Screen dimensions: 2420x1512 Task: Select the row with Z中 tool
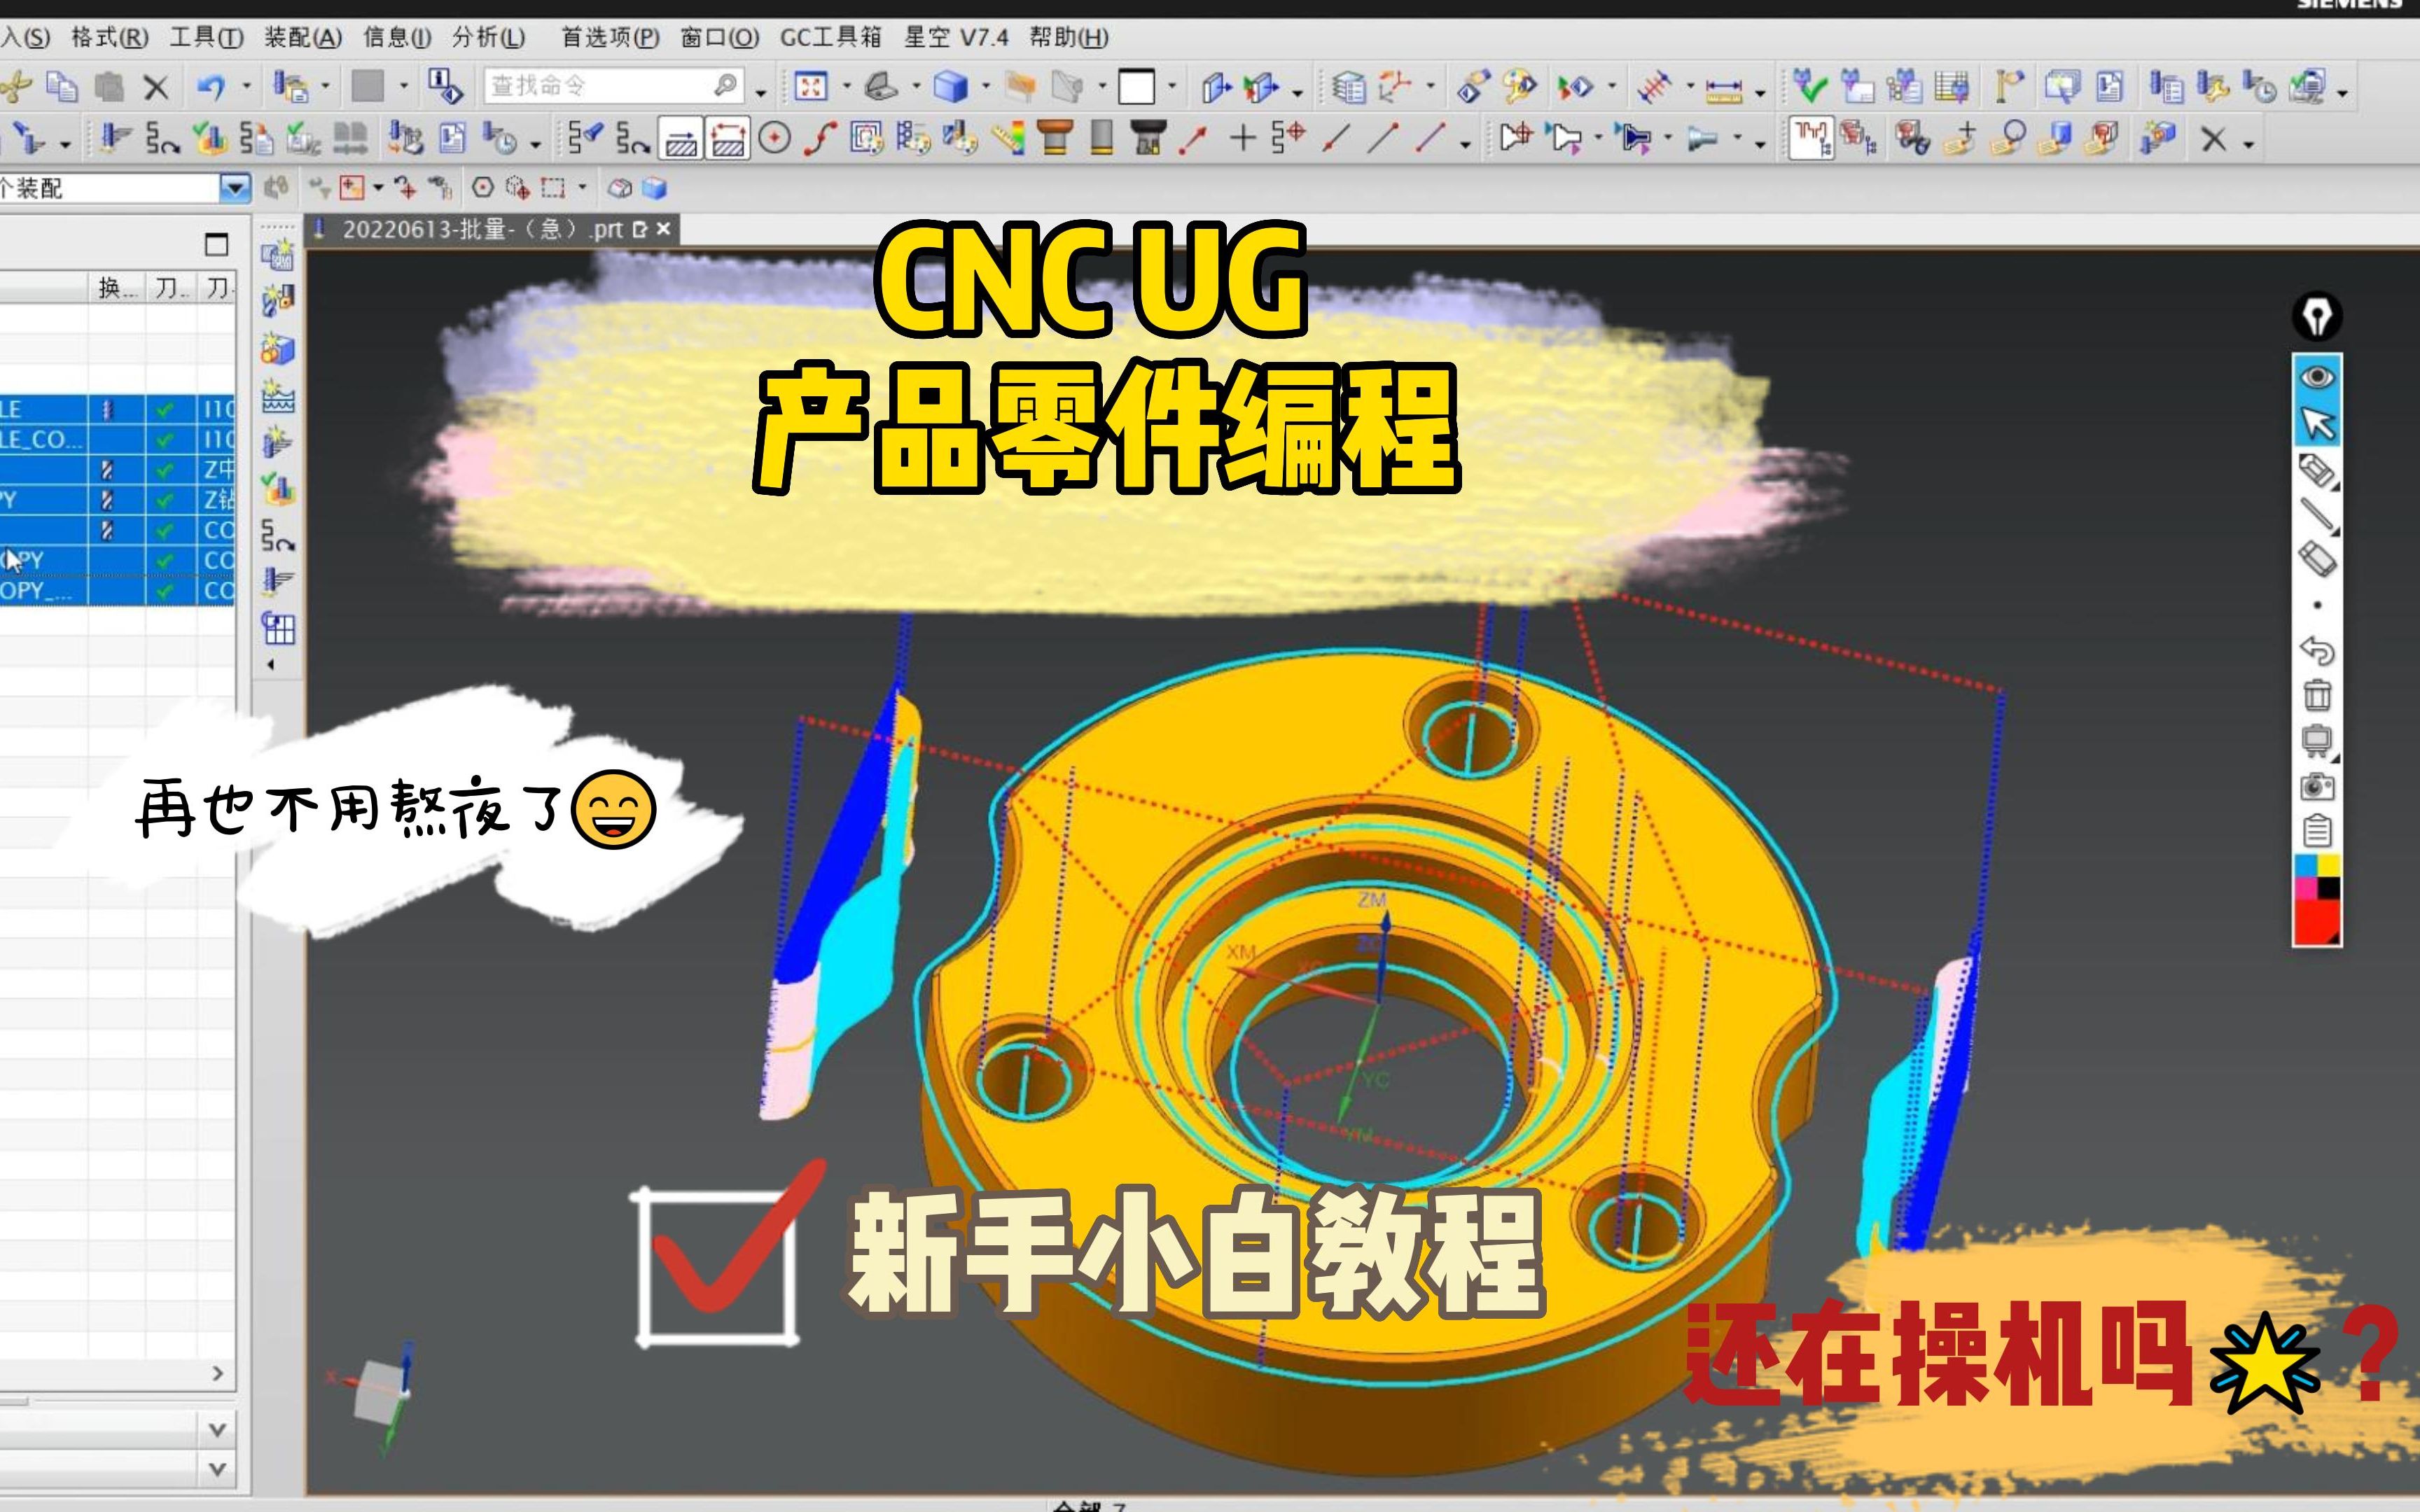(x=117, y=469)
